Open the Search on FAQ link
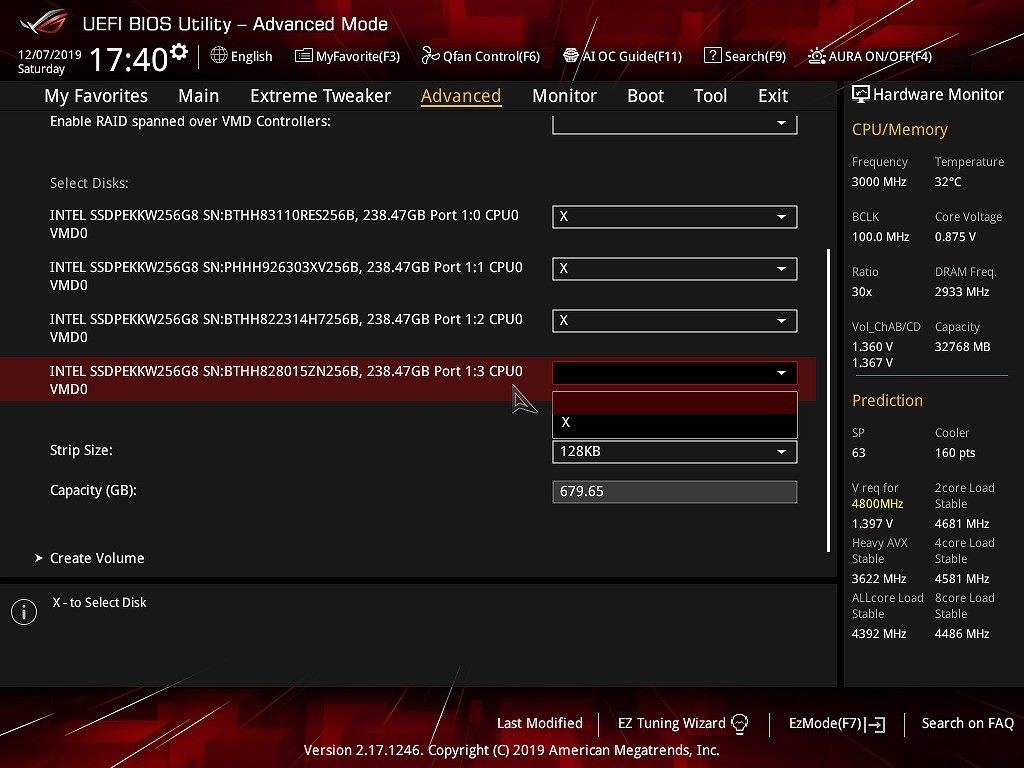This screenshot has height=768, width=1024. pyautogui.click(x=967, y=723)
